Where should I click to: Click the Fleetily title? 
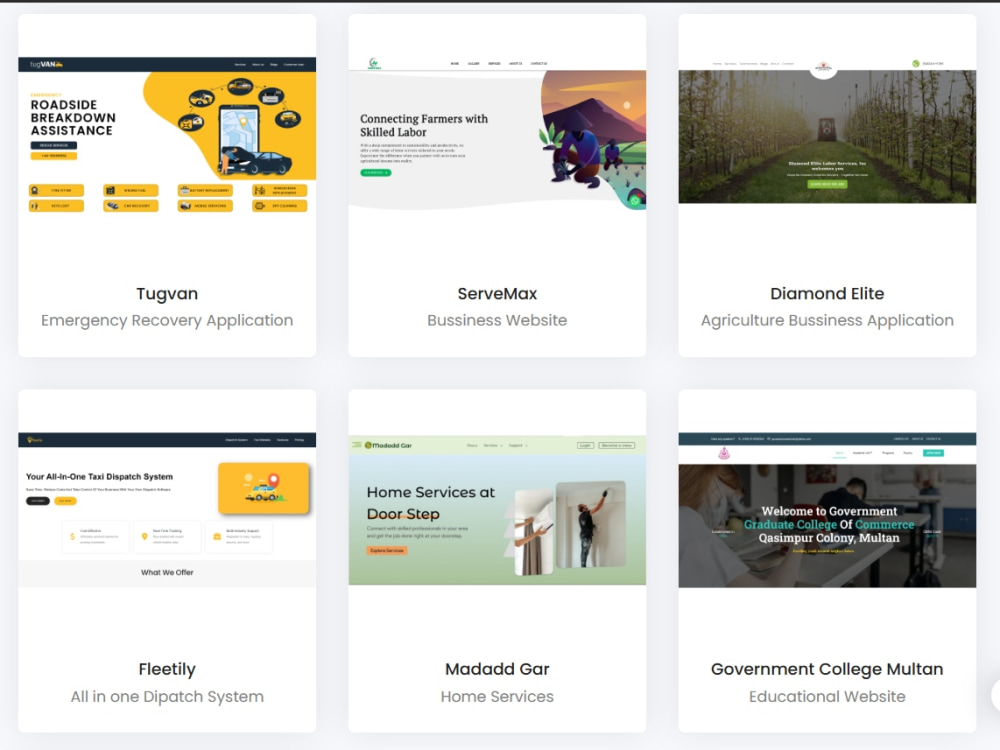point(167,670)
